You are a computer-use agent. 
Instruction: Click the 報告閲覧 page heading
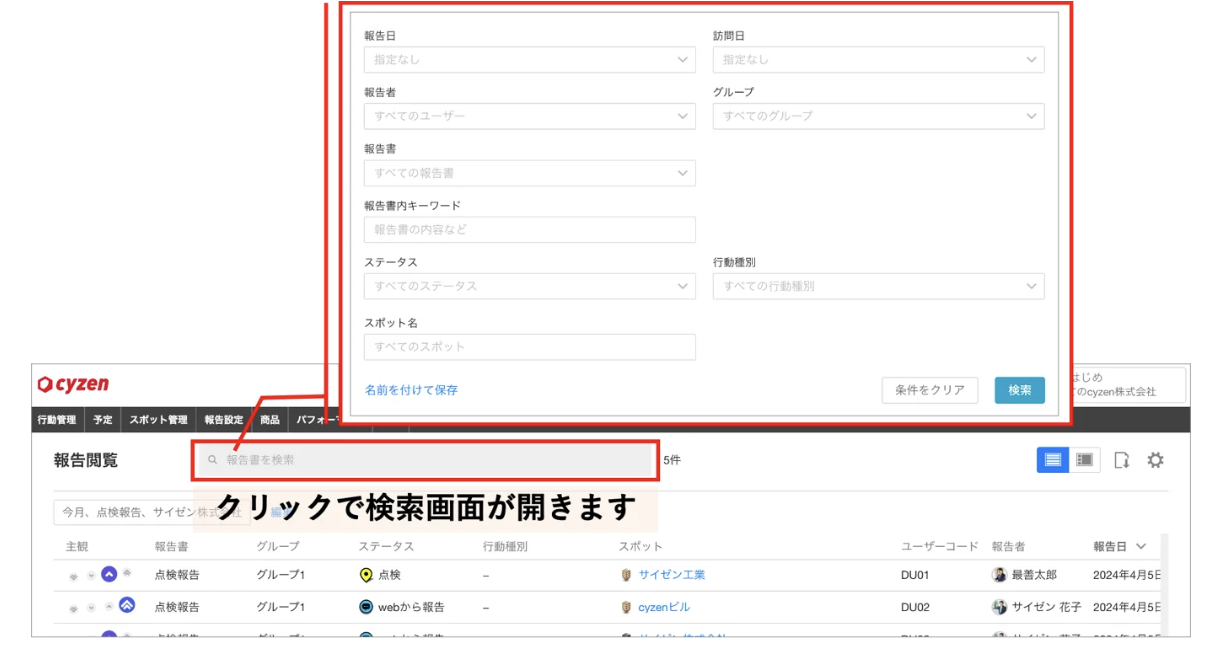coord(86,460)
